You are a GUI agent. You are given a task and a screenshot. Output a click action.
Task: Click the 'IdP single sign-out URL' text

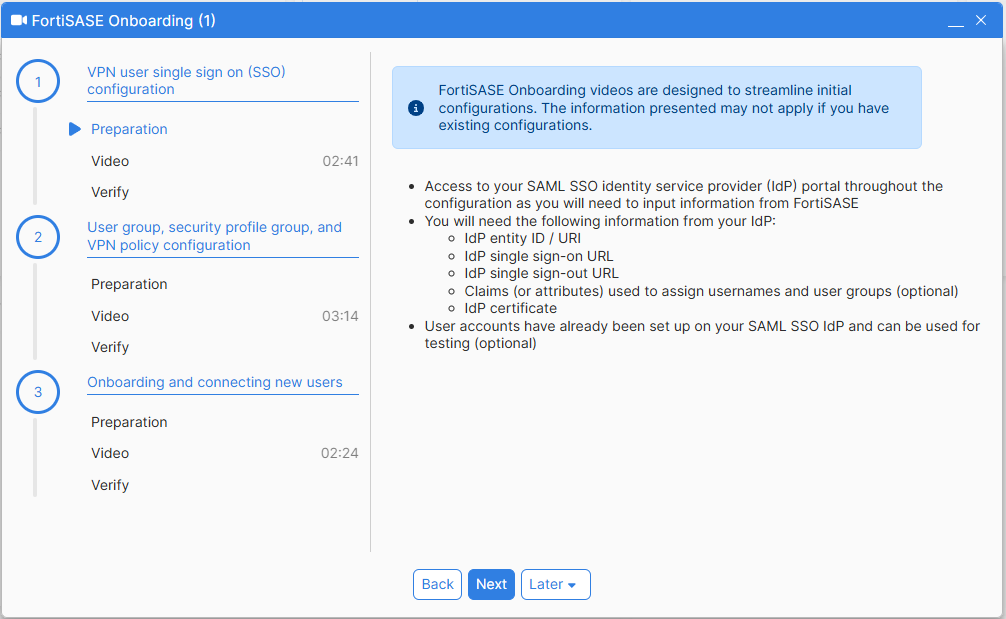click(541, 273)
